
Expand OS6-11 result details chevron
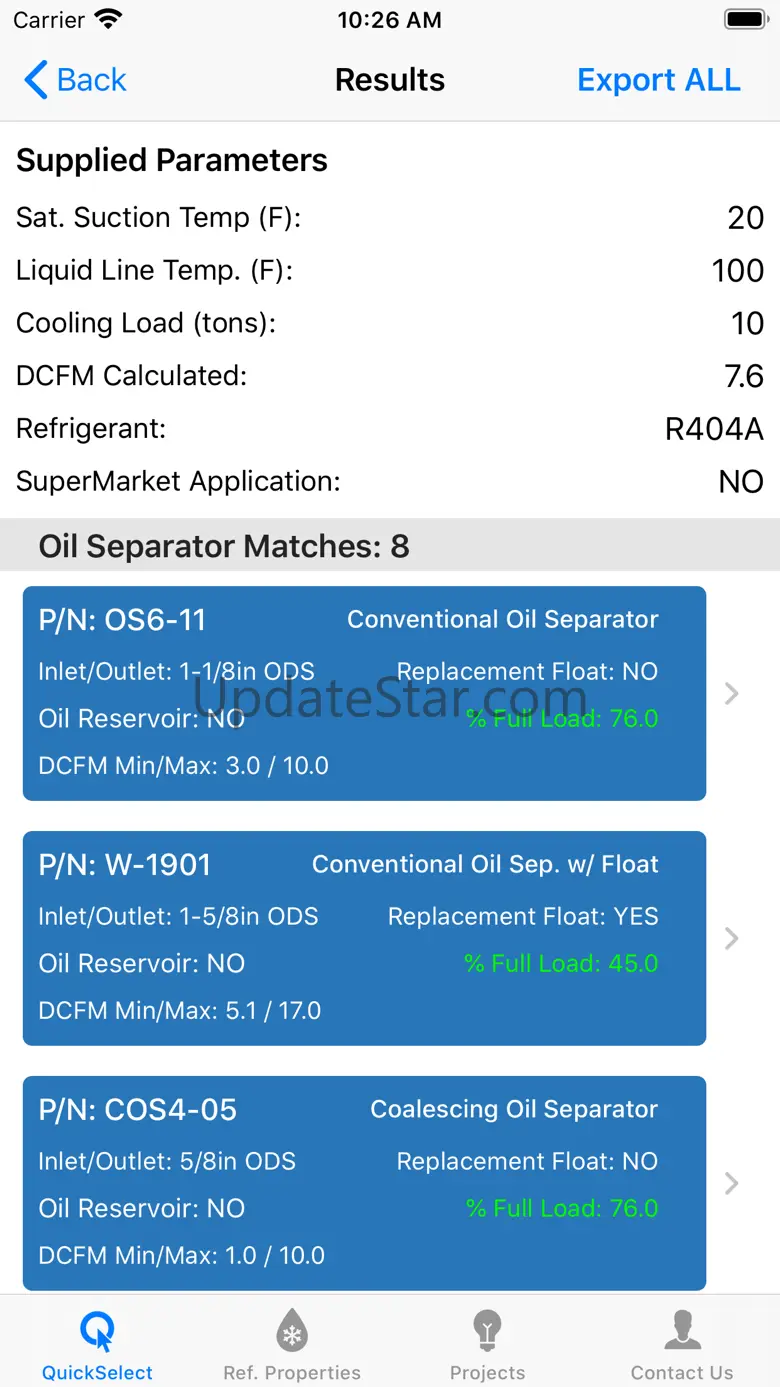[732, 693]
